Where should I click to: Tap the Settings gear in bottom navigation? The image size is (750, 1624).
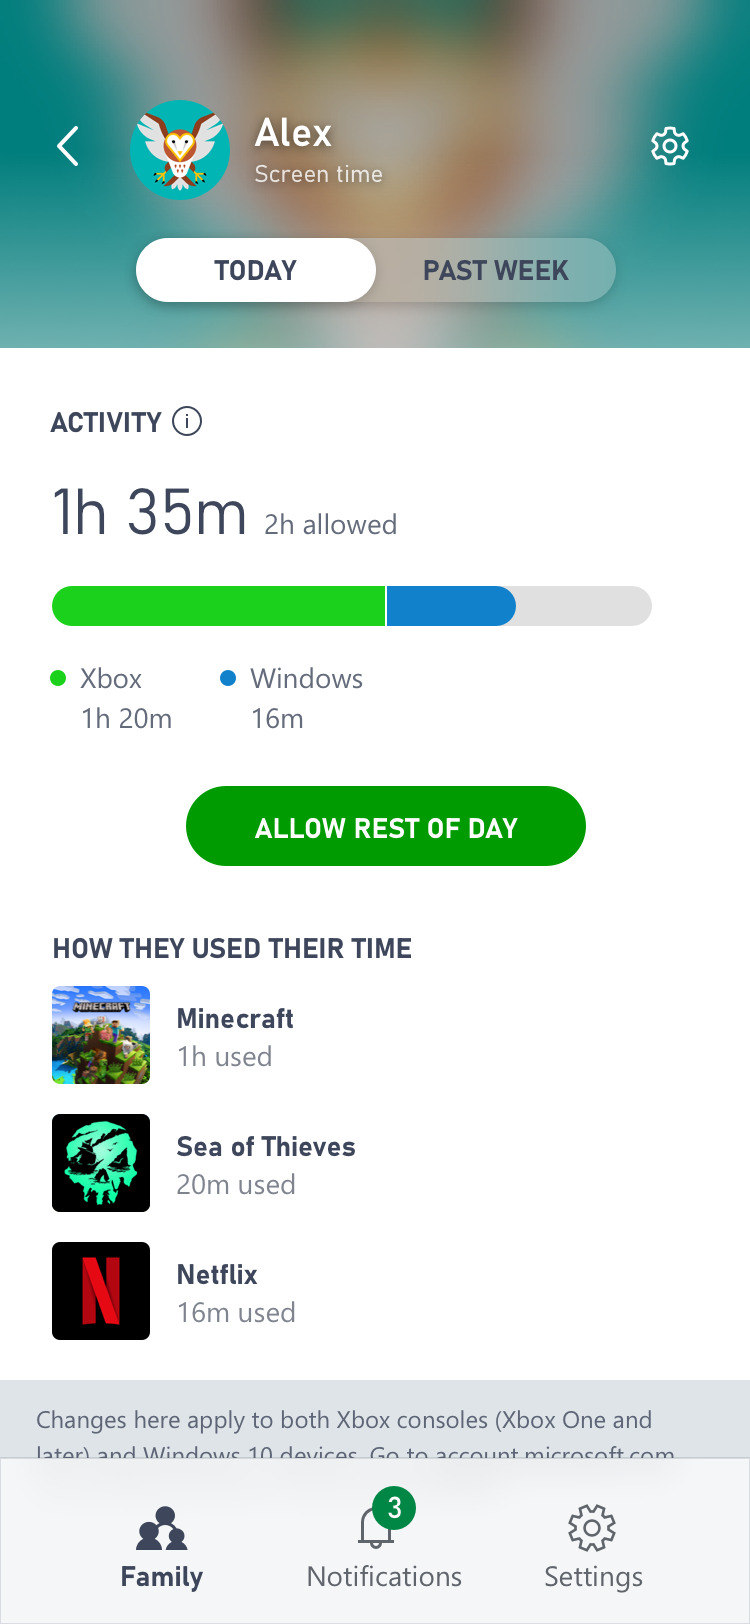pyautogui.click(x=592, y=1528)
